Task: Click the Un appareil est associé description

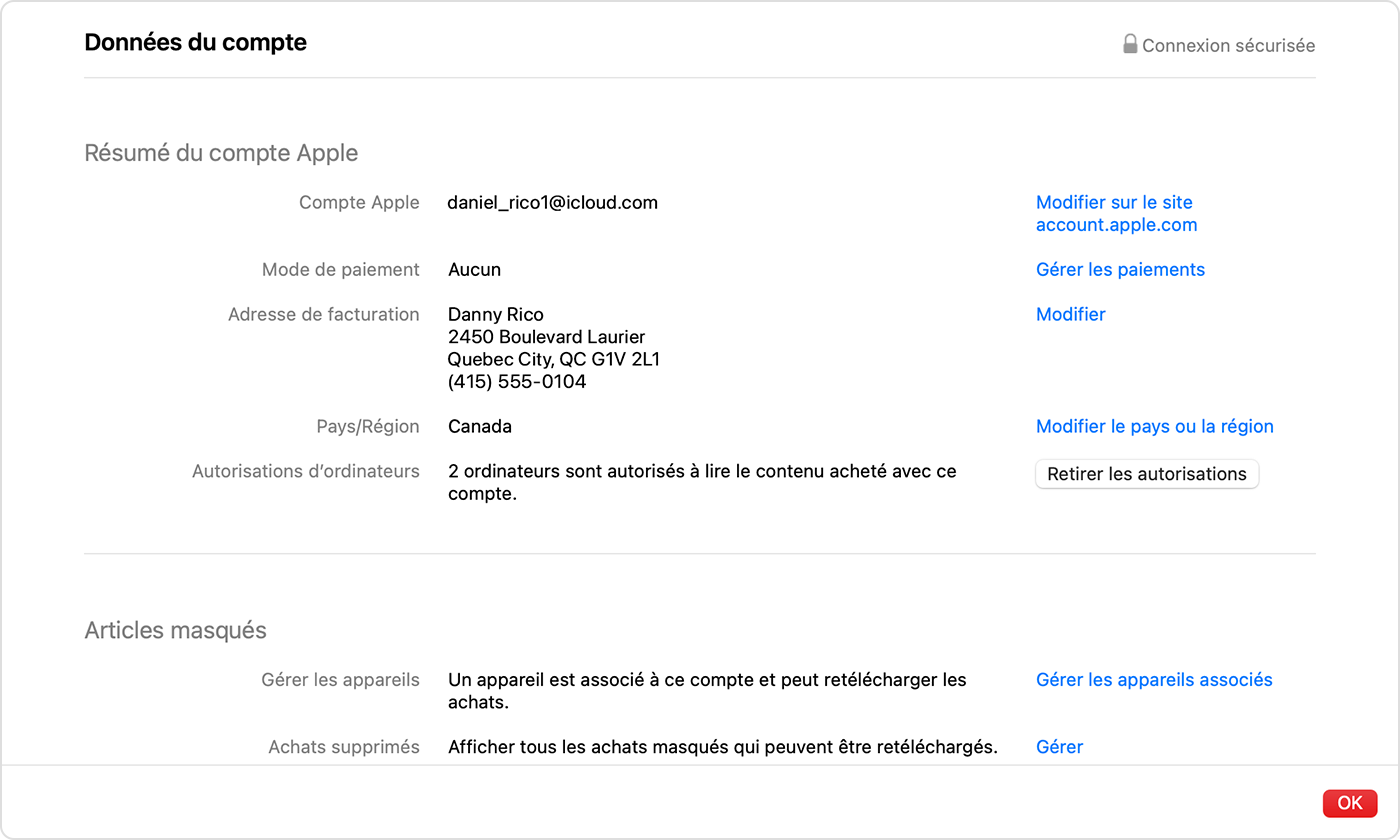Action: click(x=707, y=691)
